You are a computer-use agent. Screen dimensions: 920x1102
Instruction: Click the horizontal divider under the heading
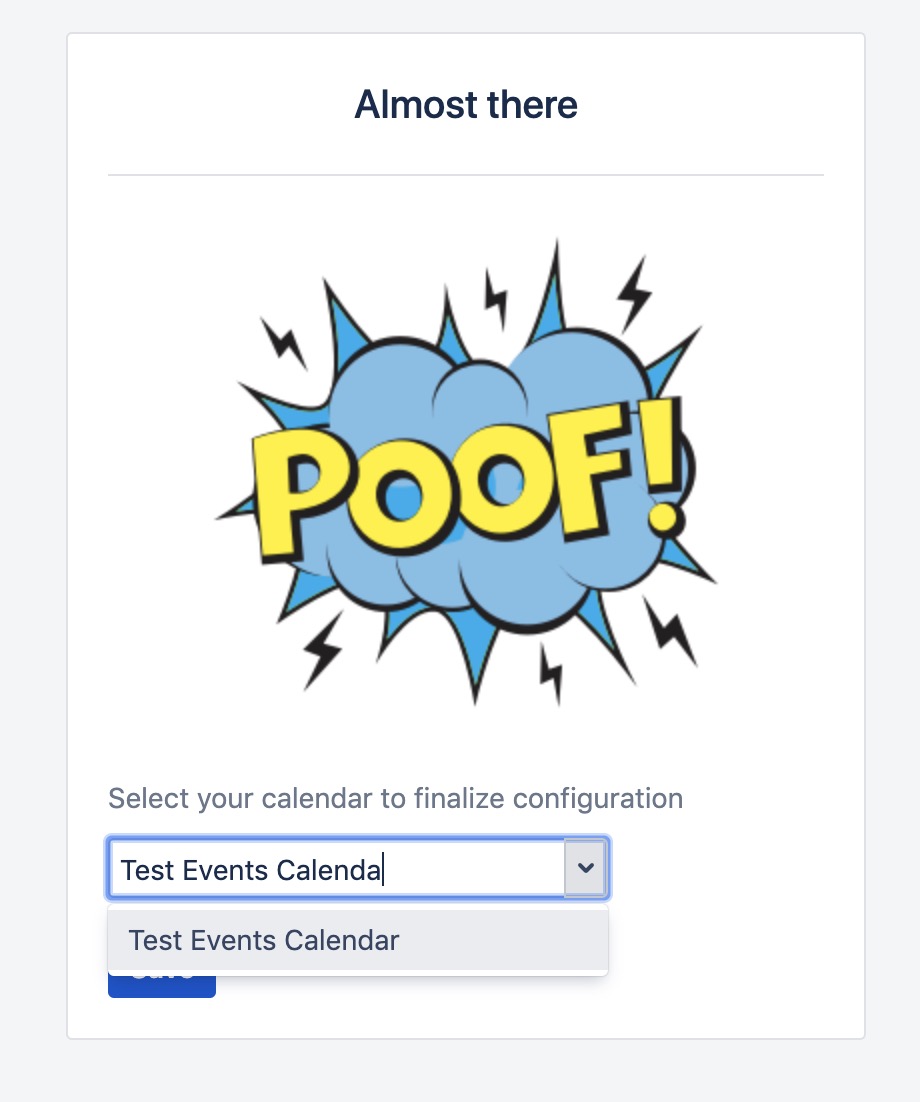click(466, 175)
